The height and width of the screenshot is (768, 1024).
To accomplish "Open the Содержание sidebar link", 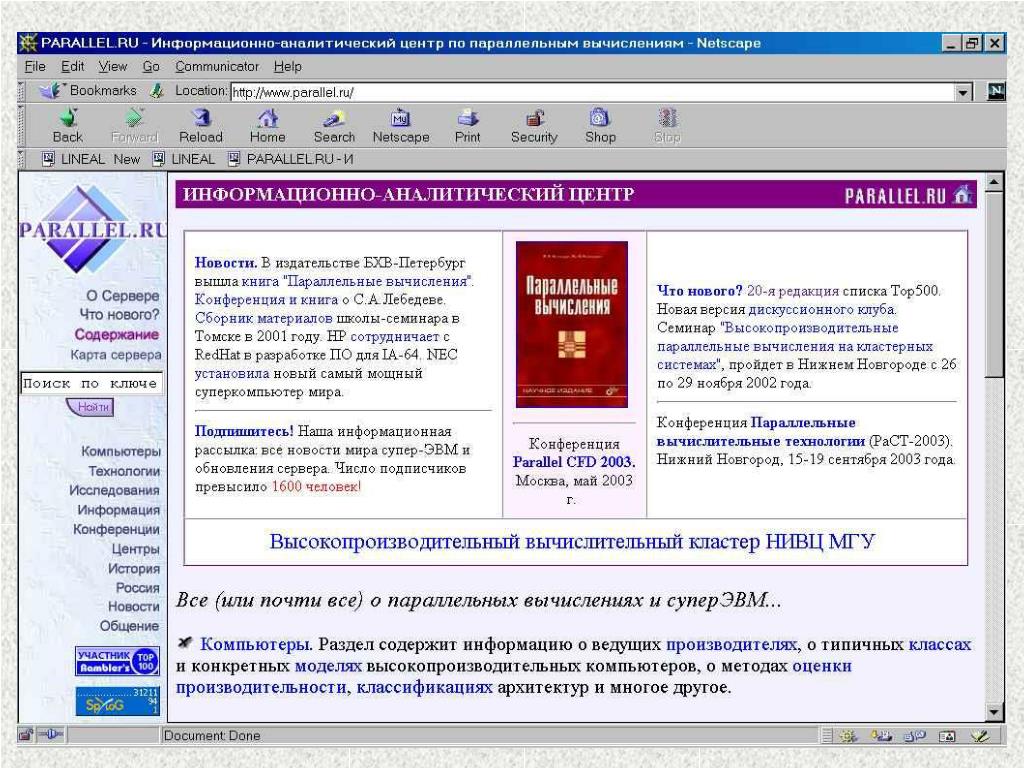I will coord(117,334).
